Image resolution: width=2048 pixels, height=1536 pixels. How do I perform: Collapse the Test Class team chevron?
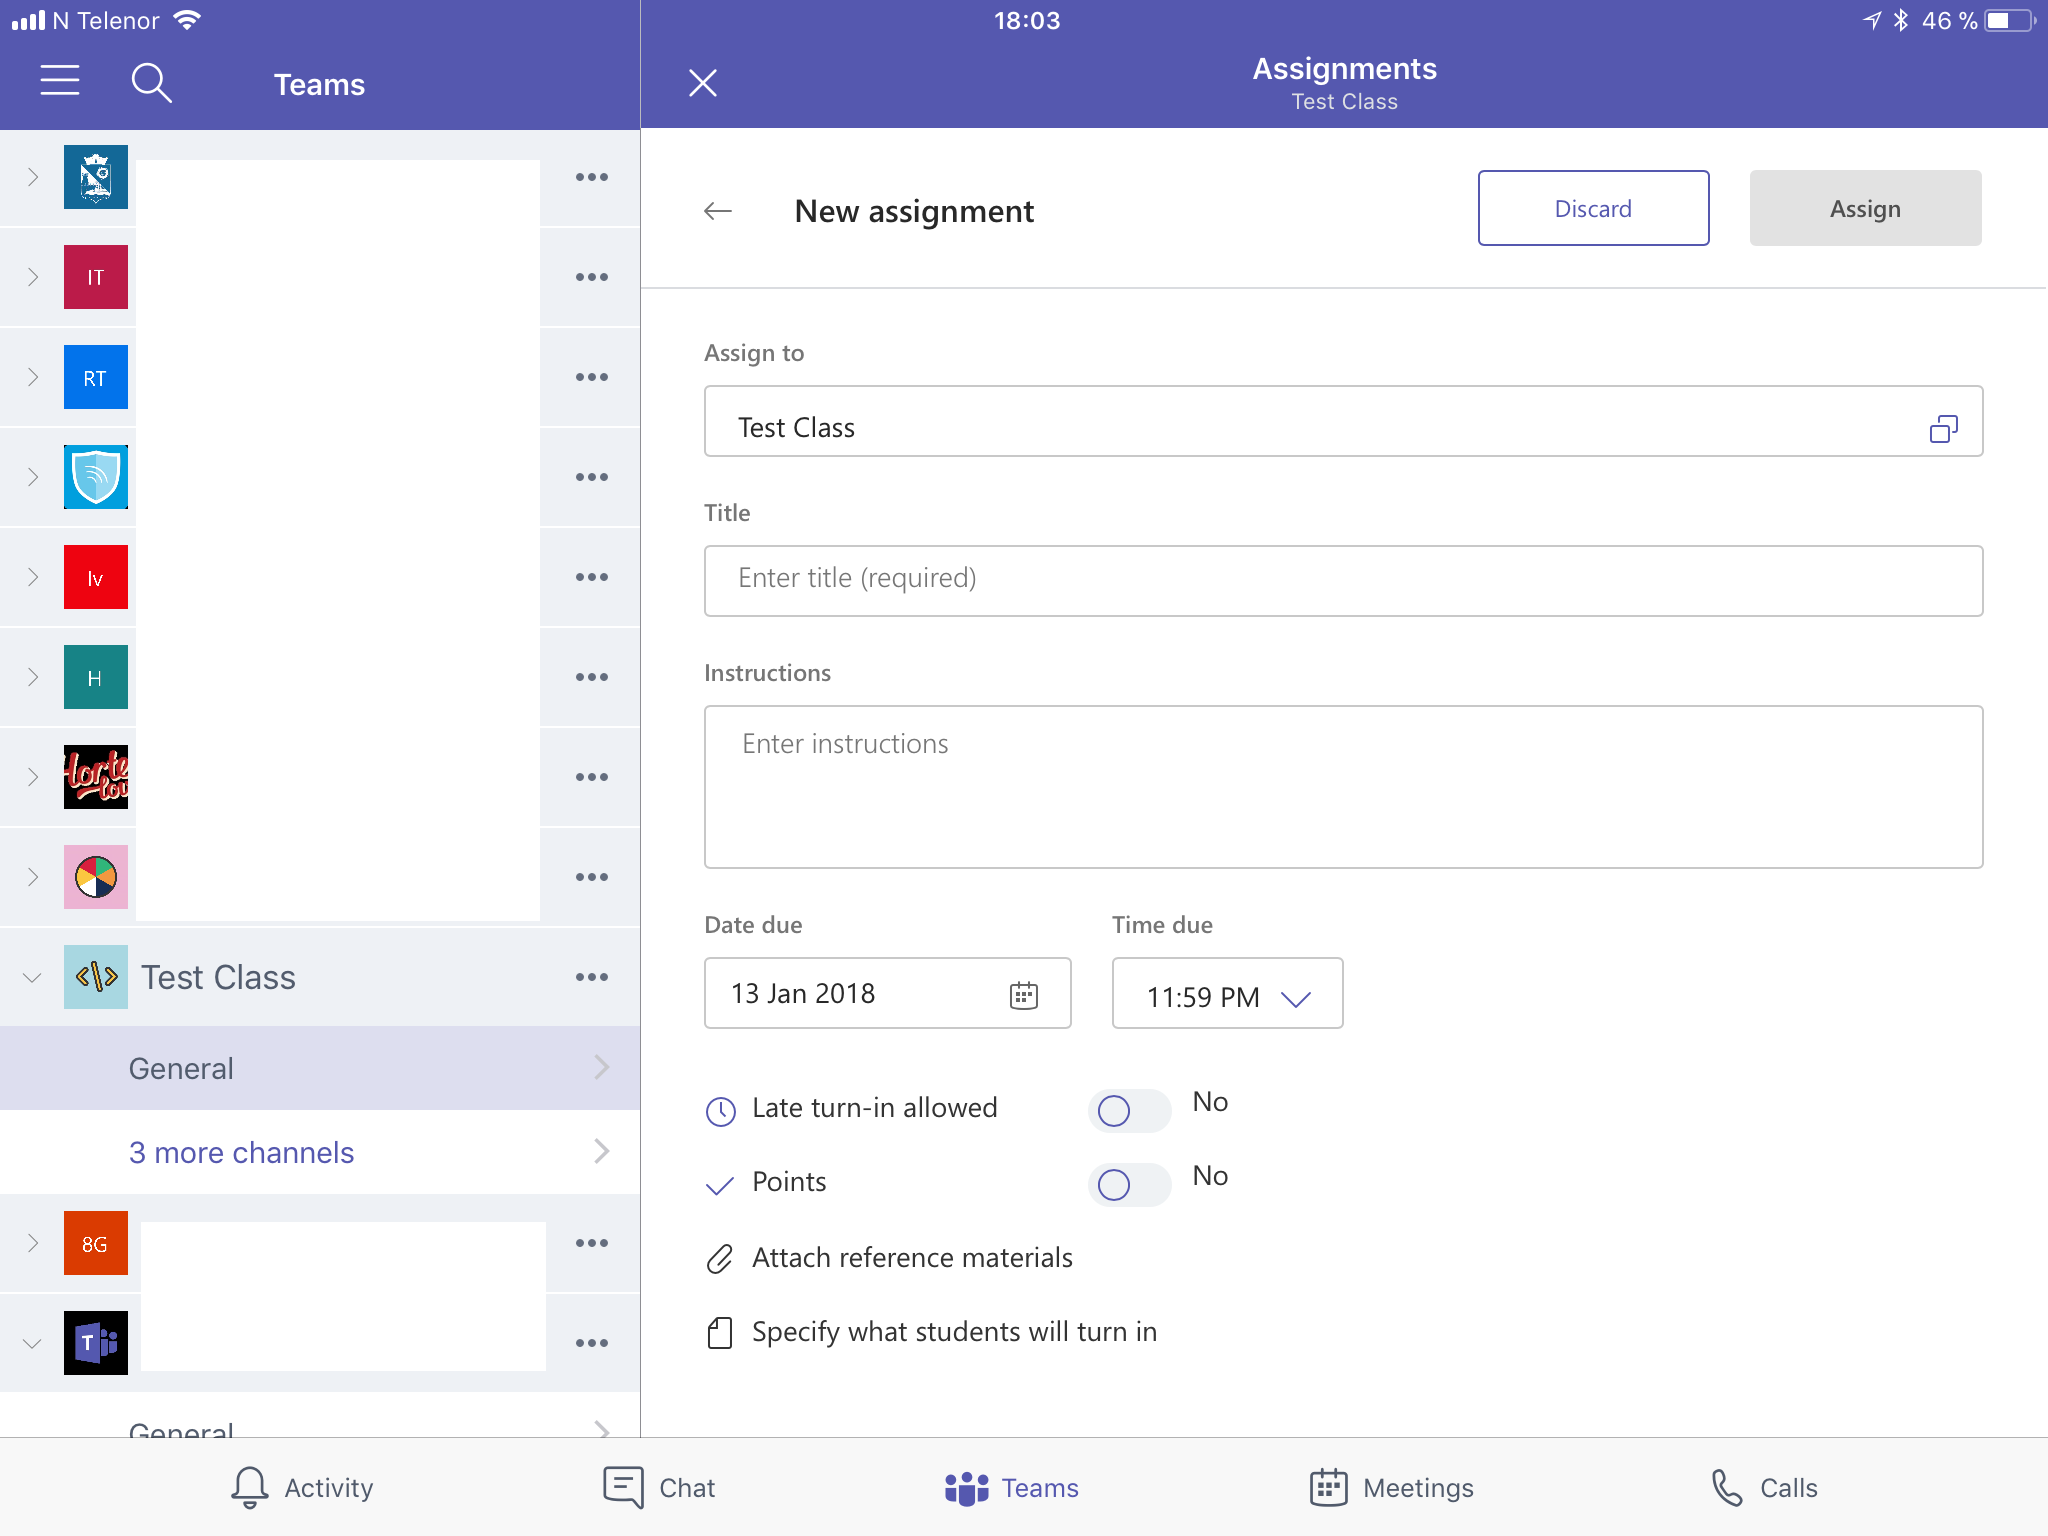(32, 977)
